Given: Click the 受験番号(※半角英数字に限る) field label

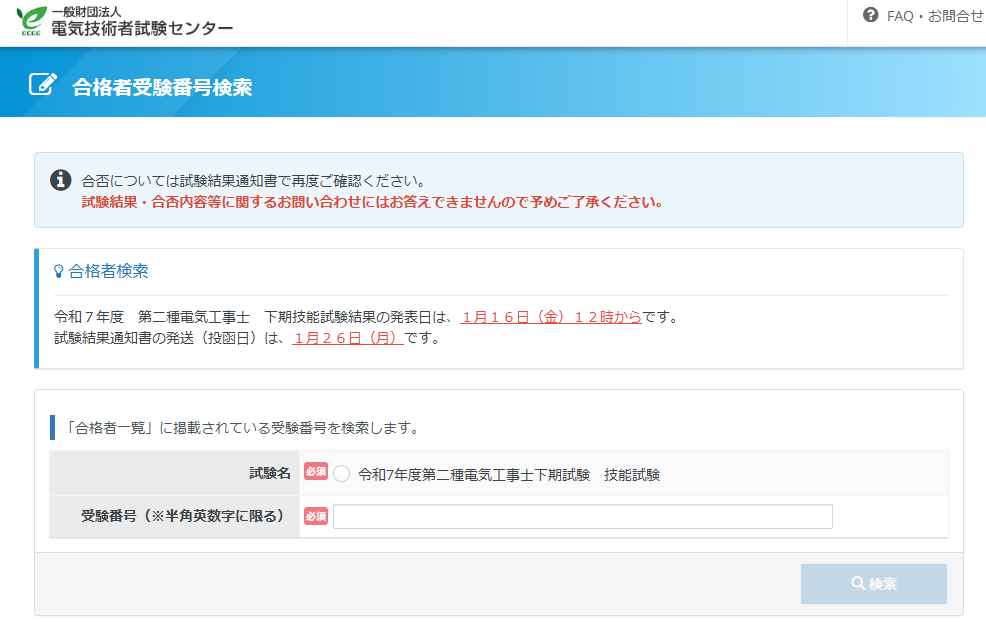Looking at the screenshot, I should click(x=183, y=516).
